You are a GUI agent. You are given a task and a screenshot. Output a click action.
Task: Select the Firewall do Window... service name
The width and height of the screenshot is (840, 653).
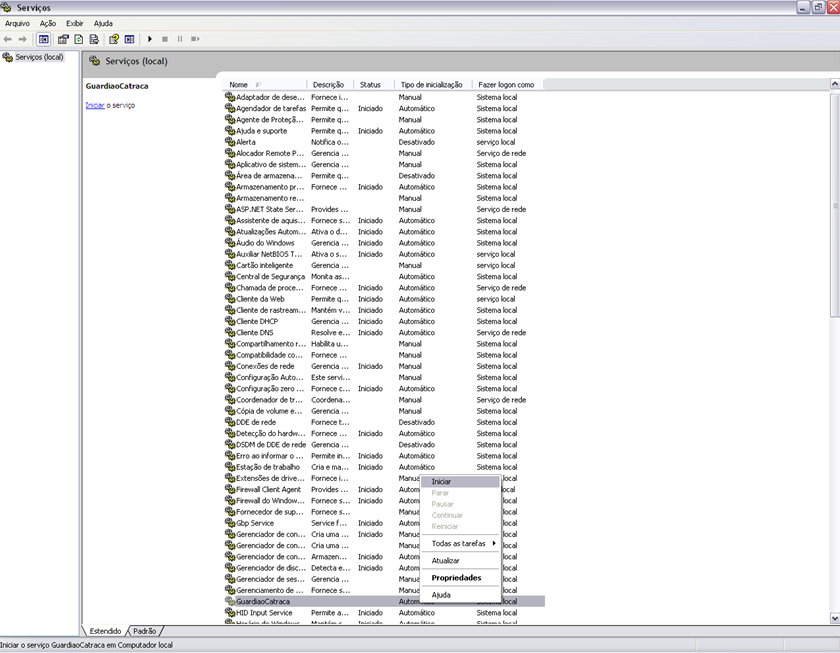tap(271, 500)
